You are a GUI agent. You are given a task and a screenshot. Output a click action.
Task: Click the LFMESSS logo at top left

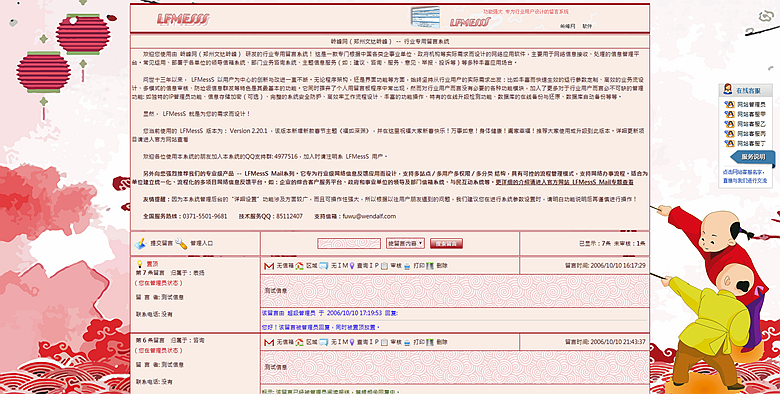183,19
